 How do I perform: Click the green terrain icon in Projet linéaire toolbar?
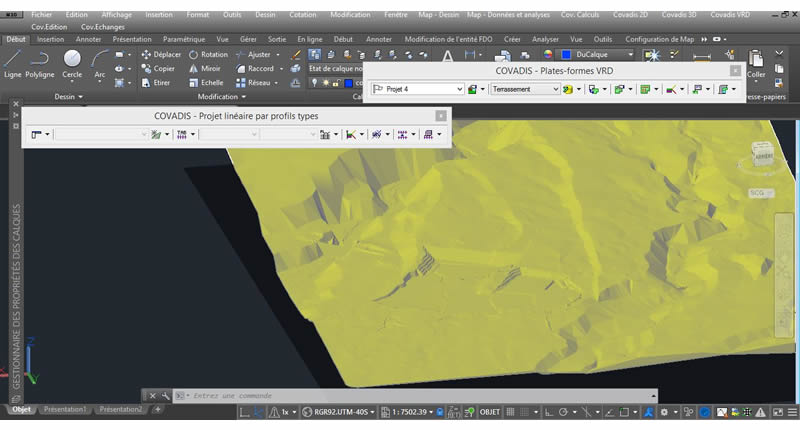[x=156, y=135]
